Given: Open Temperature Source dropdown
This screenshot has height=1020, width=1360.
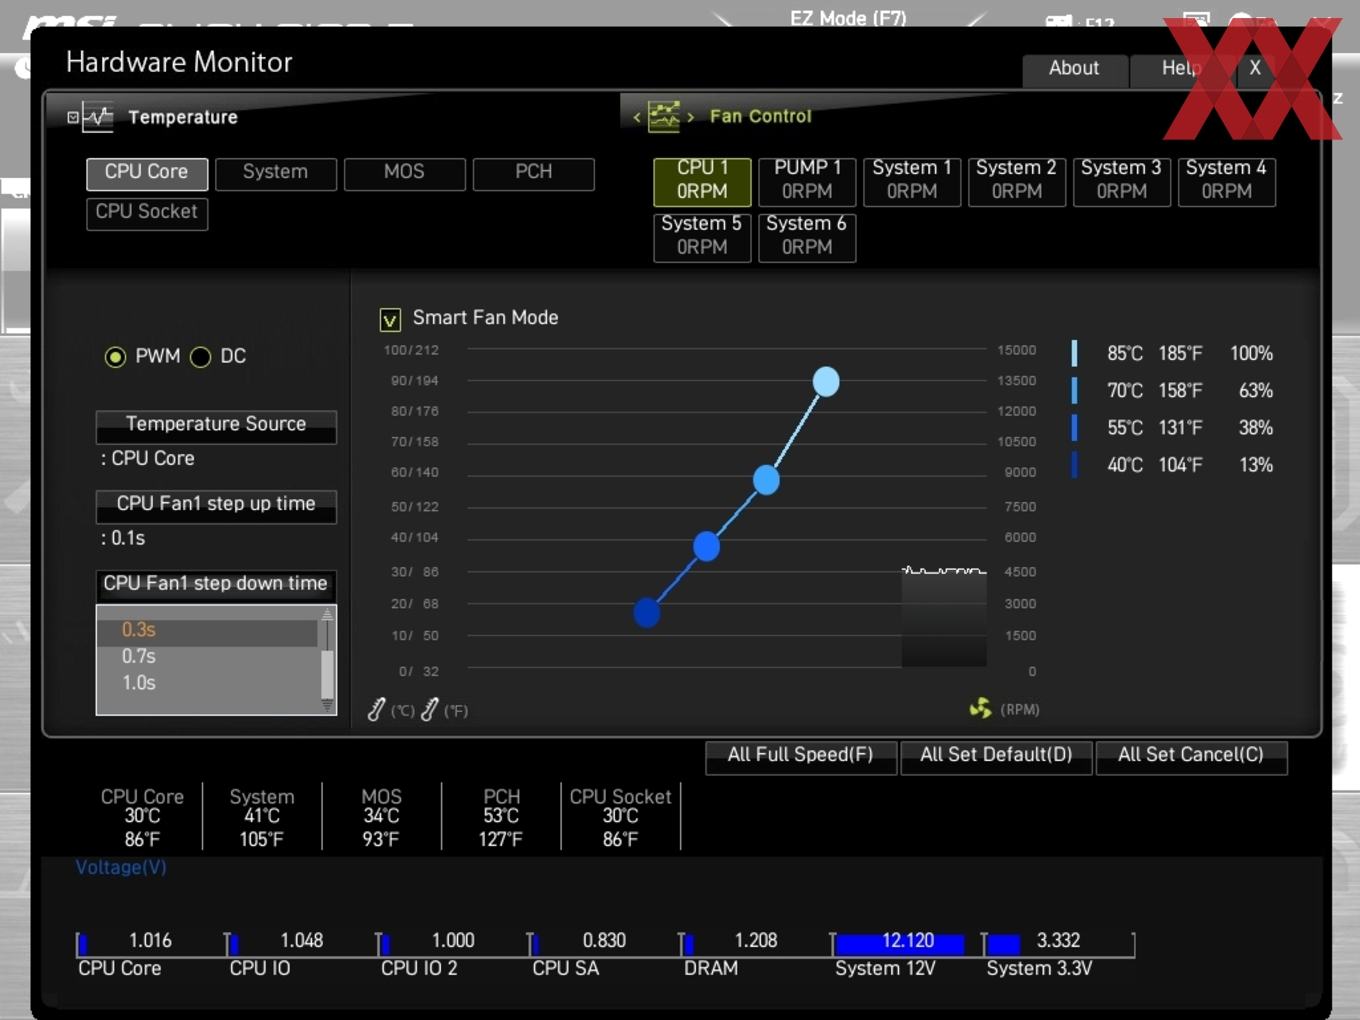Looking at the screenshot, I should pyautogui.click(x=216, y=426).
